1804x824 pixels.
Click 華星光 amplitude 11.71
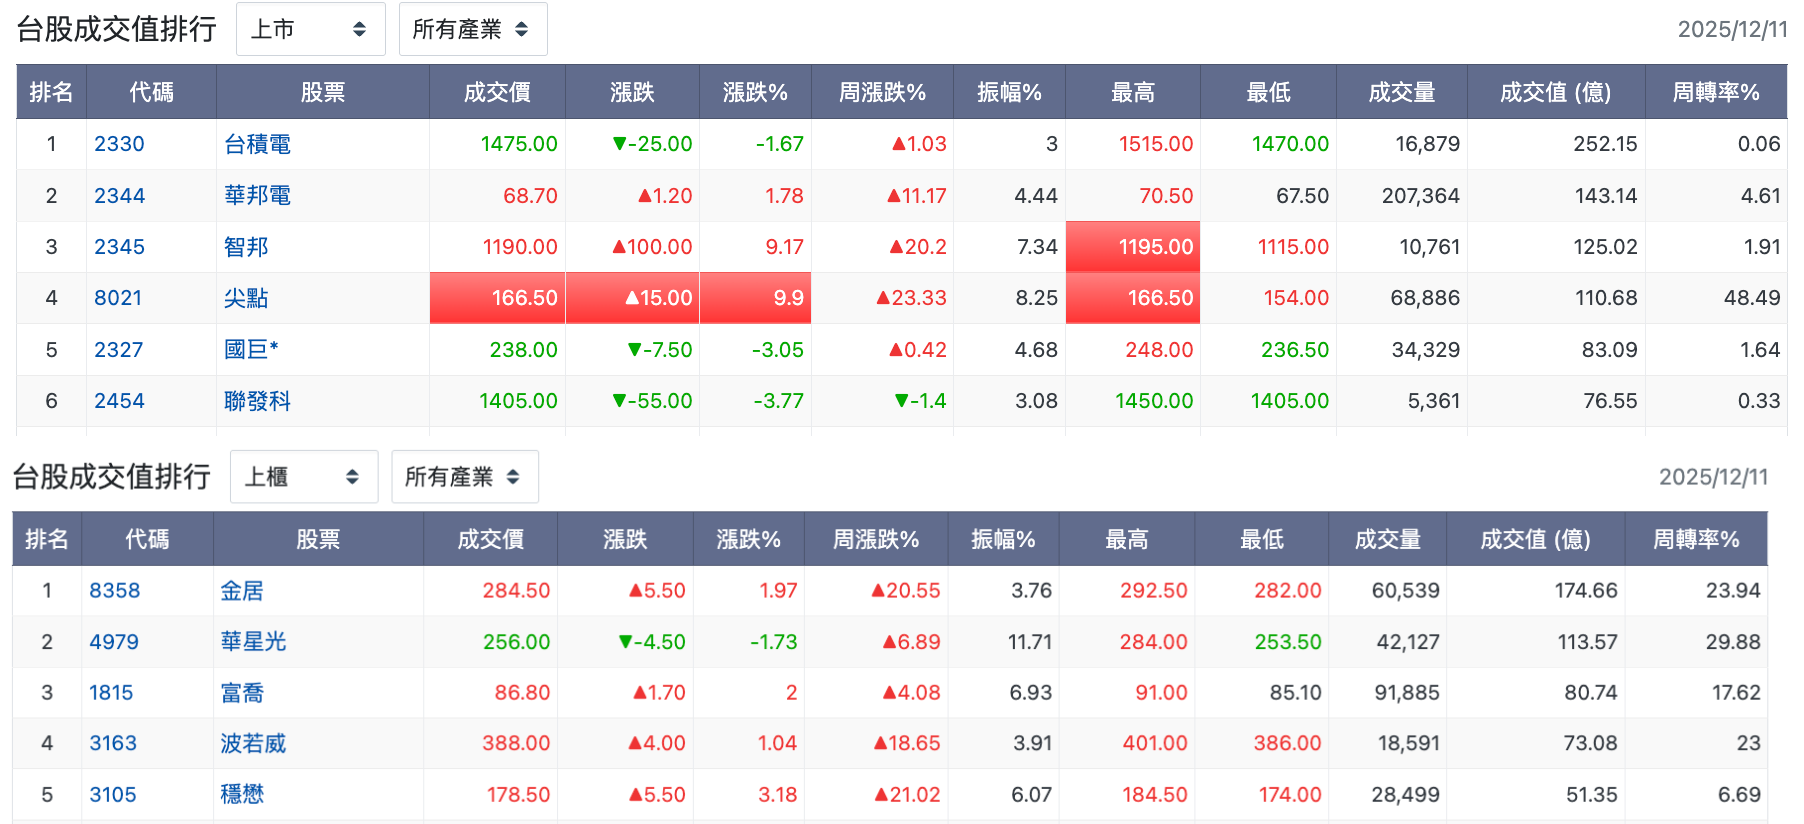(x=1030, y=642)
